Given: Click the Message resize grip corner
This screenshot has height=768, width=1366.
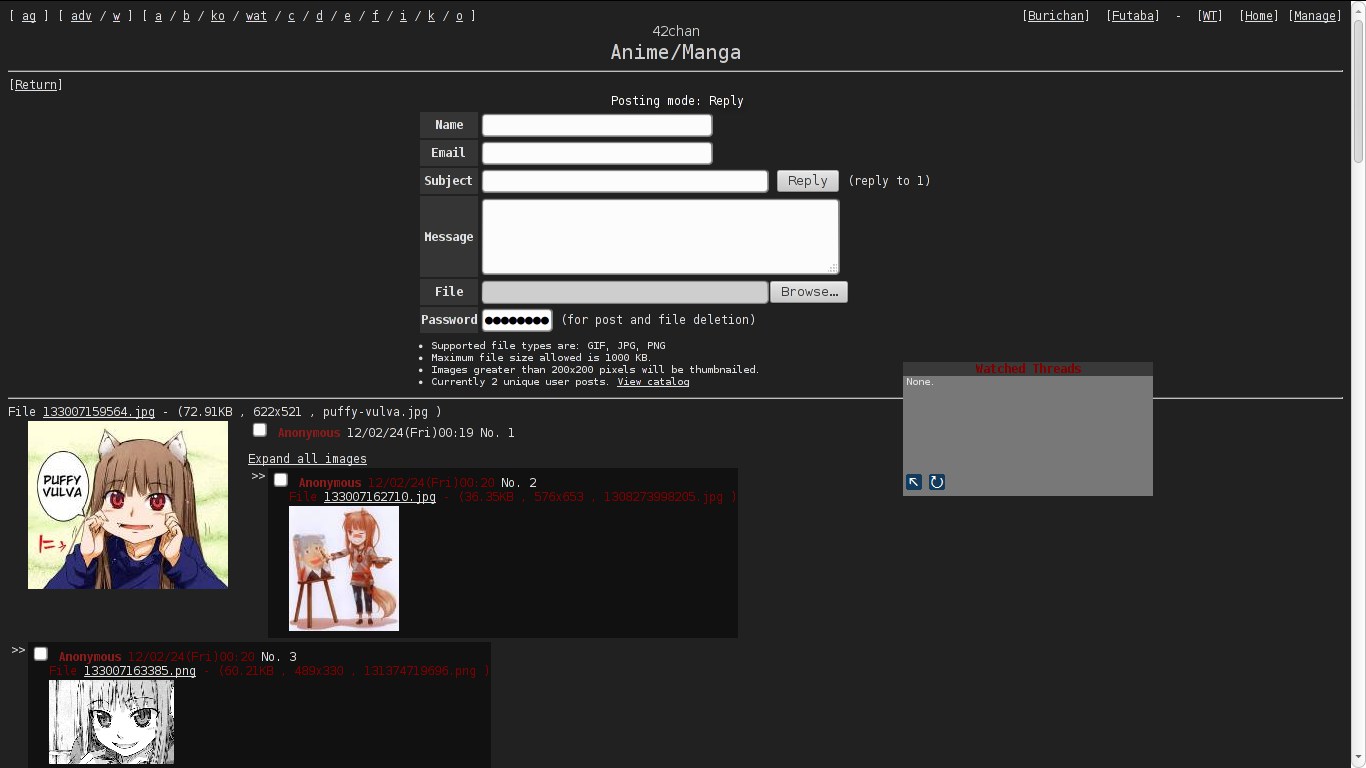Looking at the screenshot, I should (832, 268).
